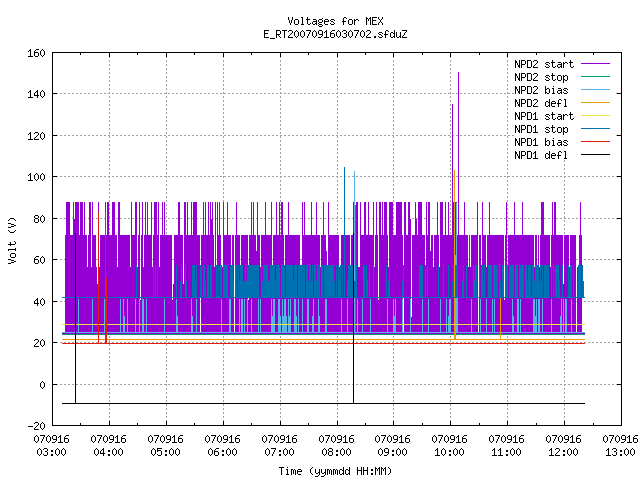This screenshot has width=640, height=480.
Task: Click the purple NPD2 start legend line
Action: 596,64
